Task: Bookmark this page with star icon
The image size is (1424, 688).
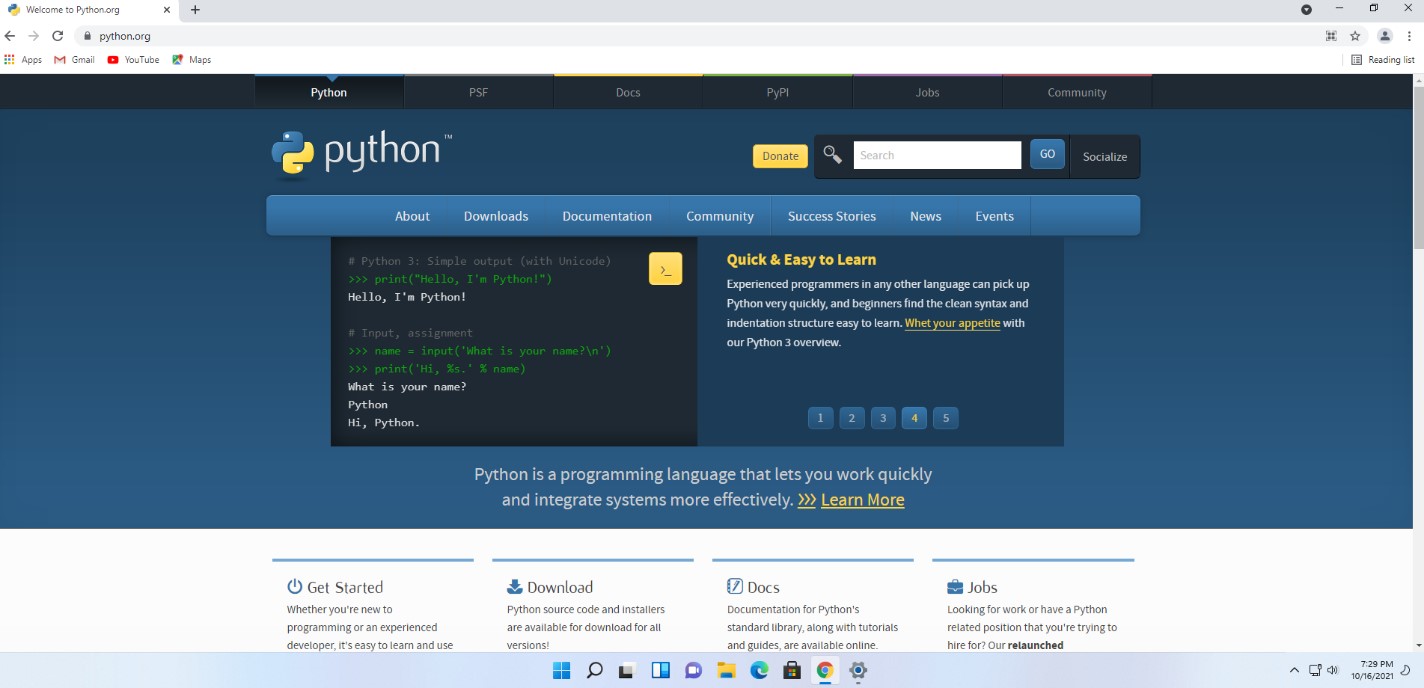Action: tap(1355, 36)
